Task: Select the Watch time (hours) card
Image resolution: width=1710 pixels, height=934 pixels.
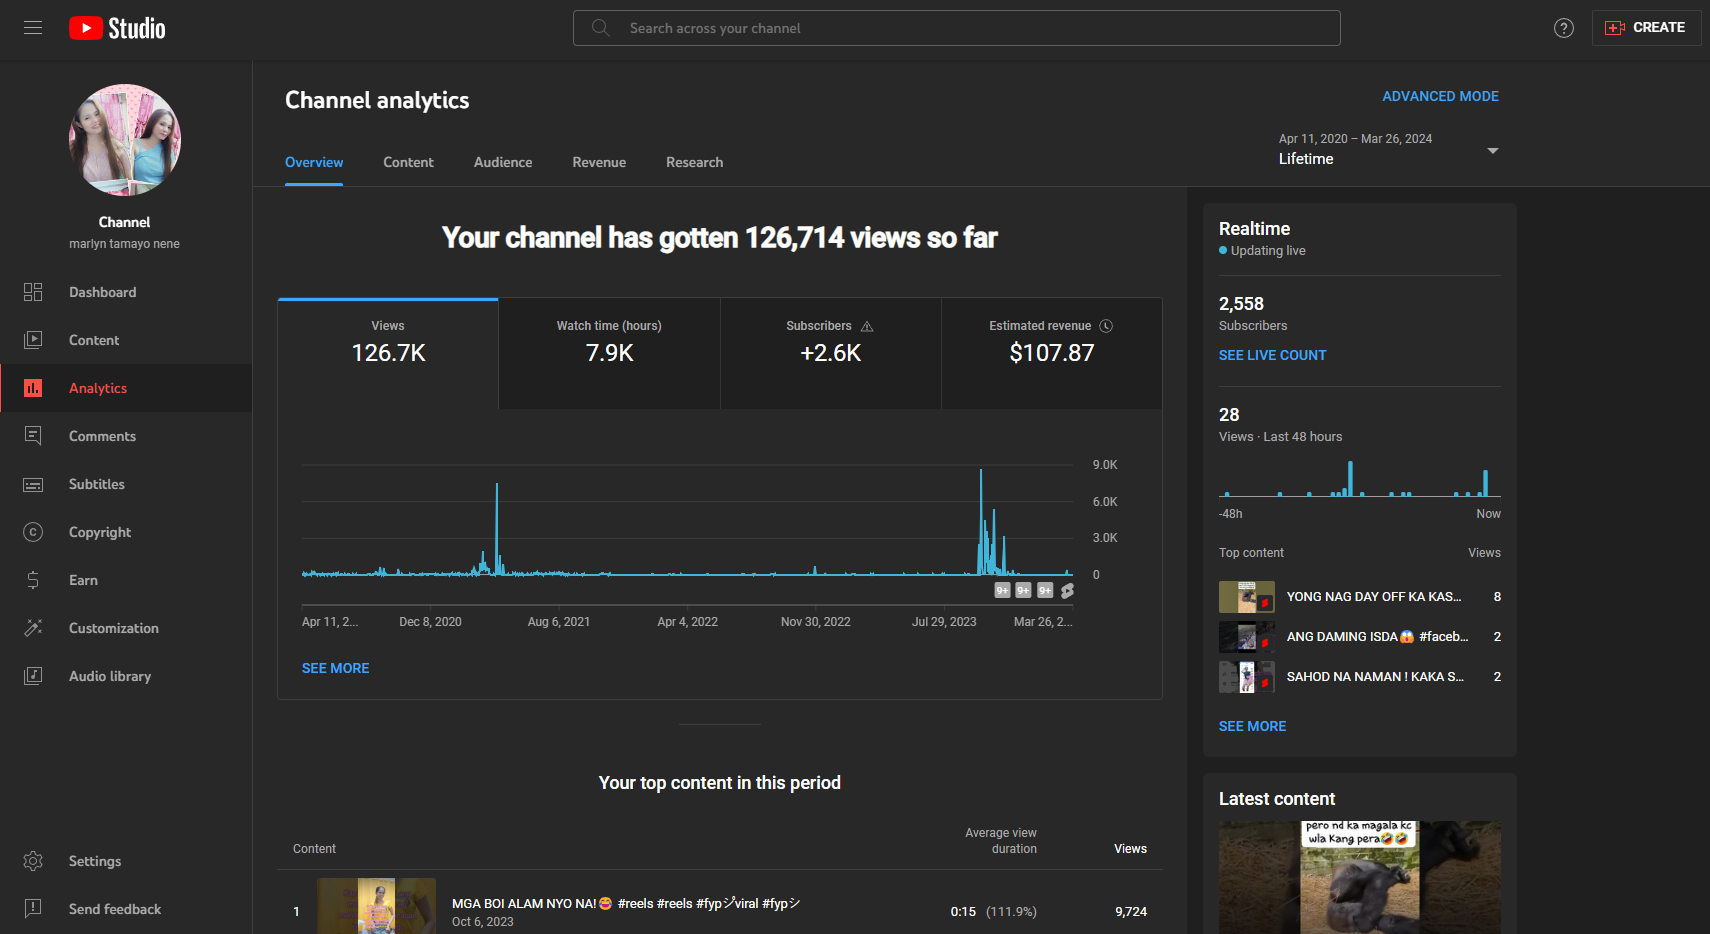Action: tap(609, 354)
